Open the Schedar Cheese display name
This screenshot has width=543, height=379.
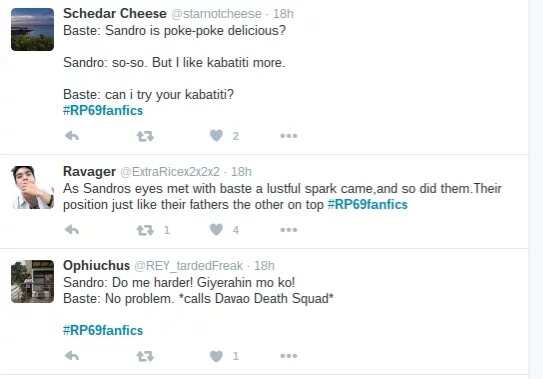click(115, 14)
